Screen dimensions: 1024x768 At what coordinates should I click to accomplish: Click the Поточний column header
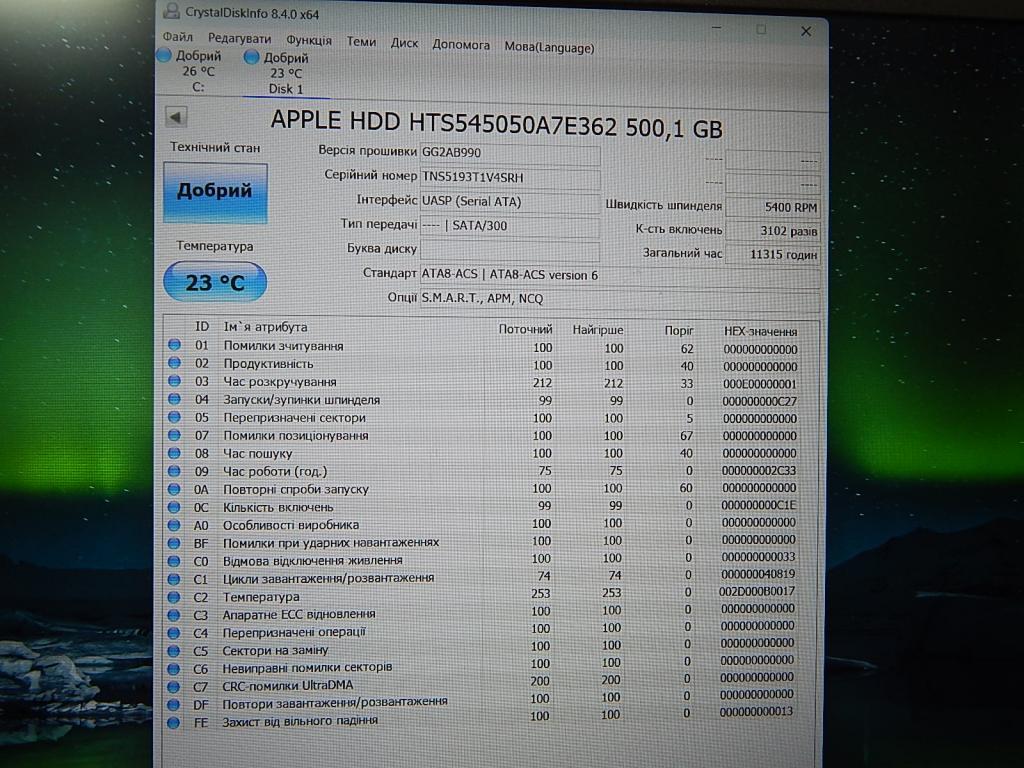coord(525,329)
